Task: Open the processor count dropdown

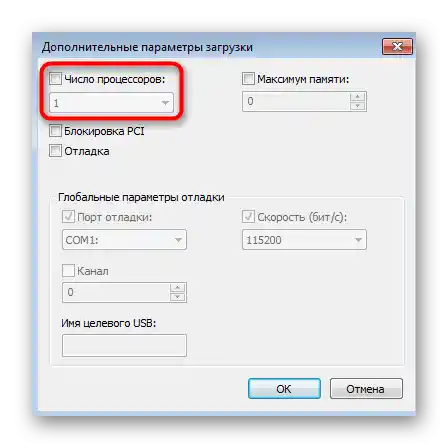Action: (111, 103)
